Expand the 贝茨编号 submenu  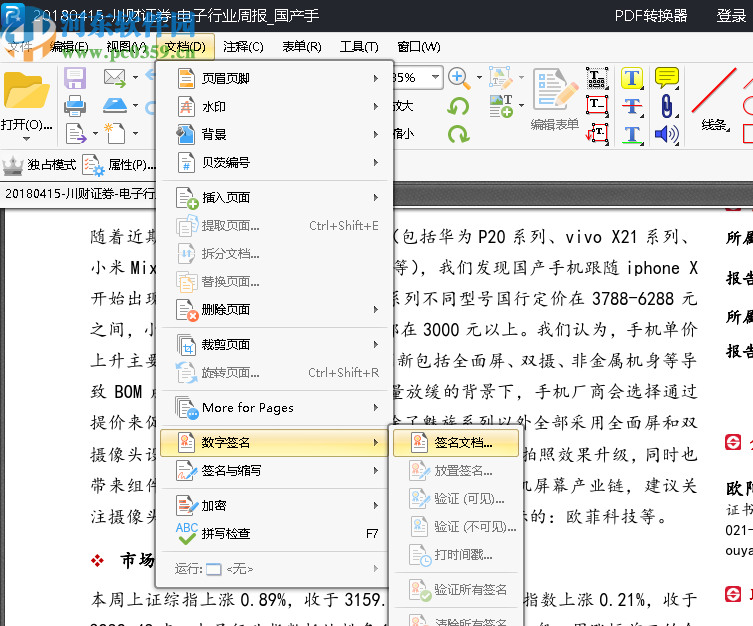(x=274, y=162)
